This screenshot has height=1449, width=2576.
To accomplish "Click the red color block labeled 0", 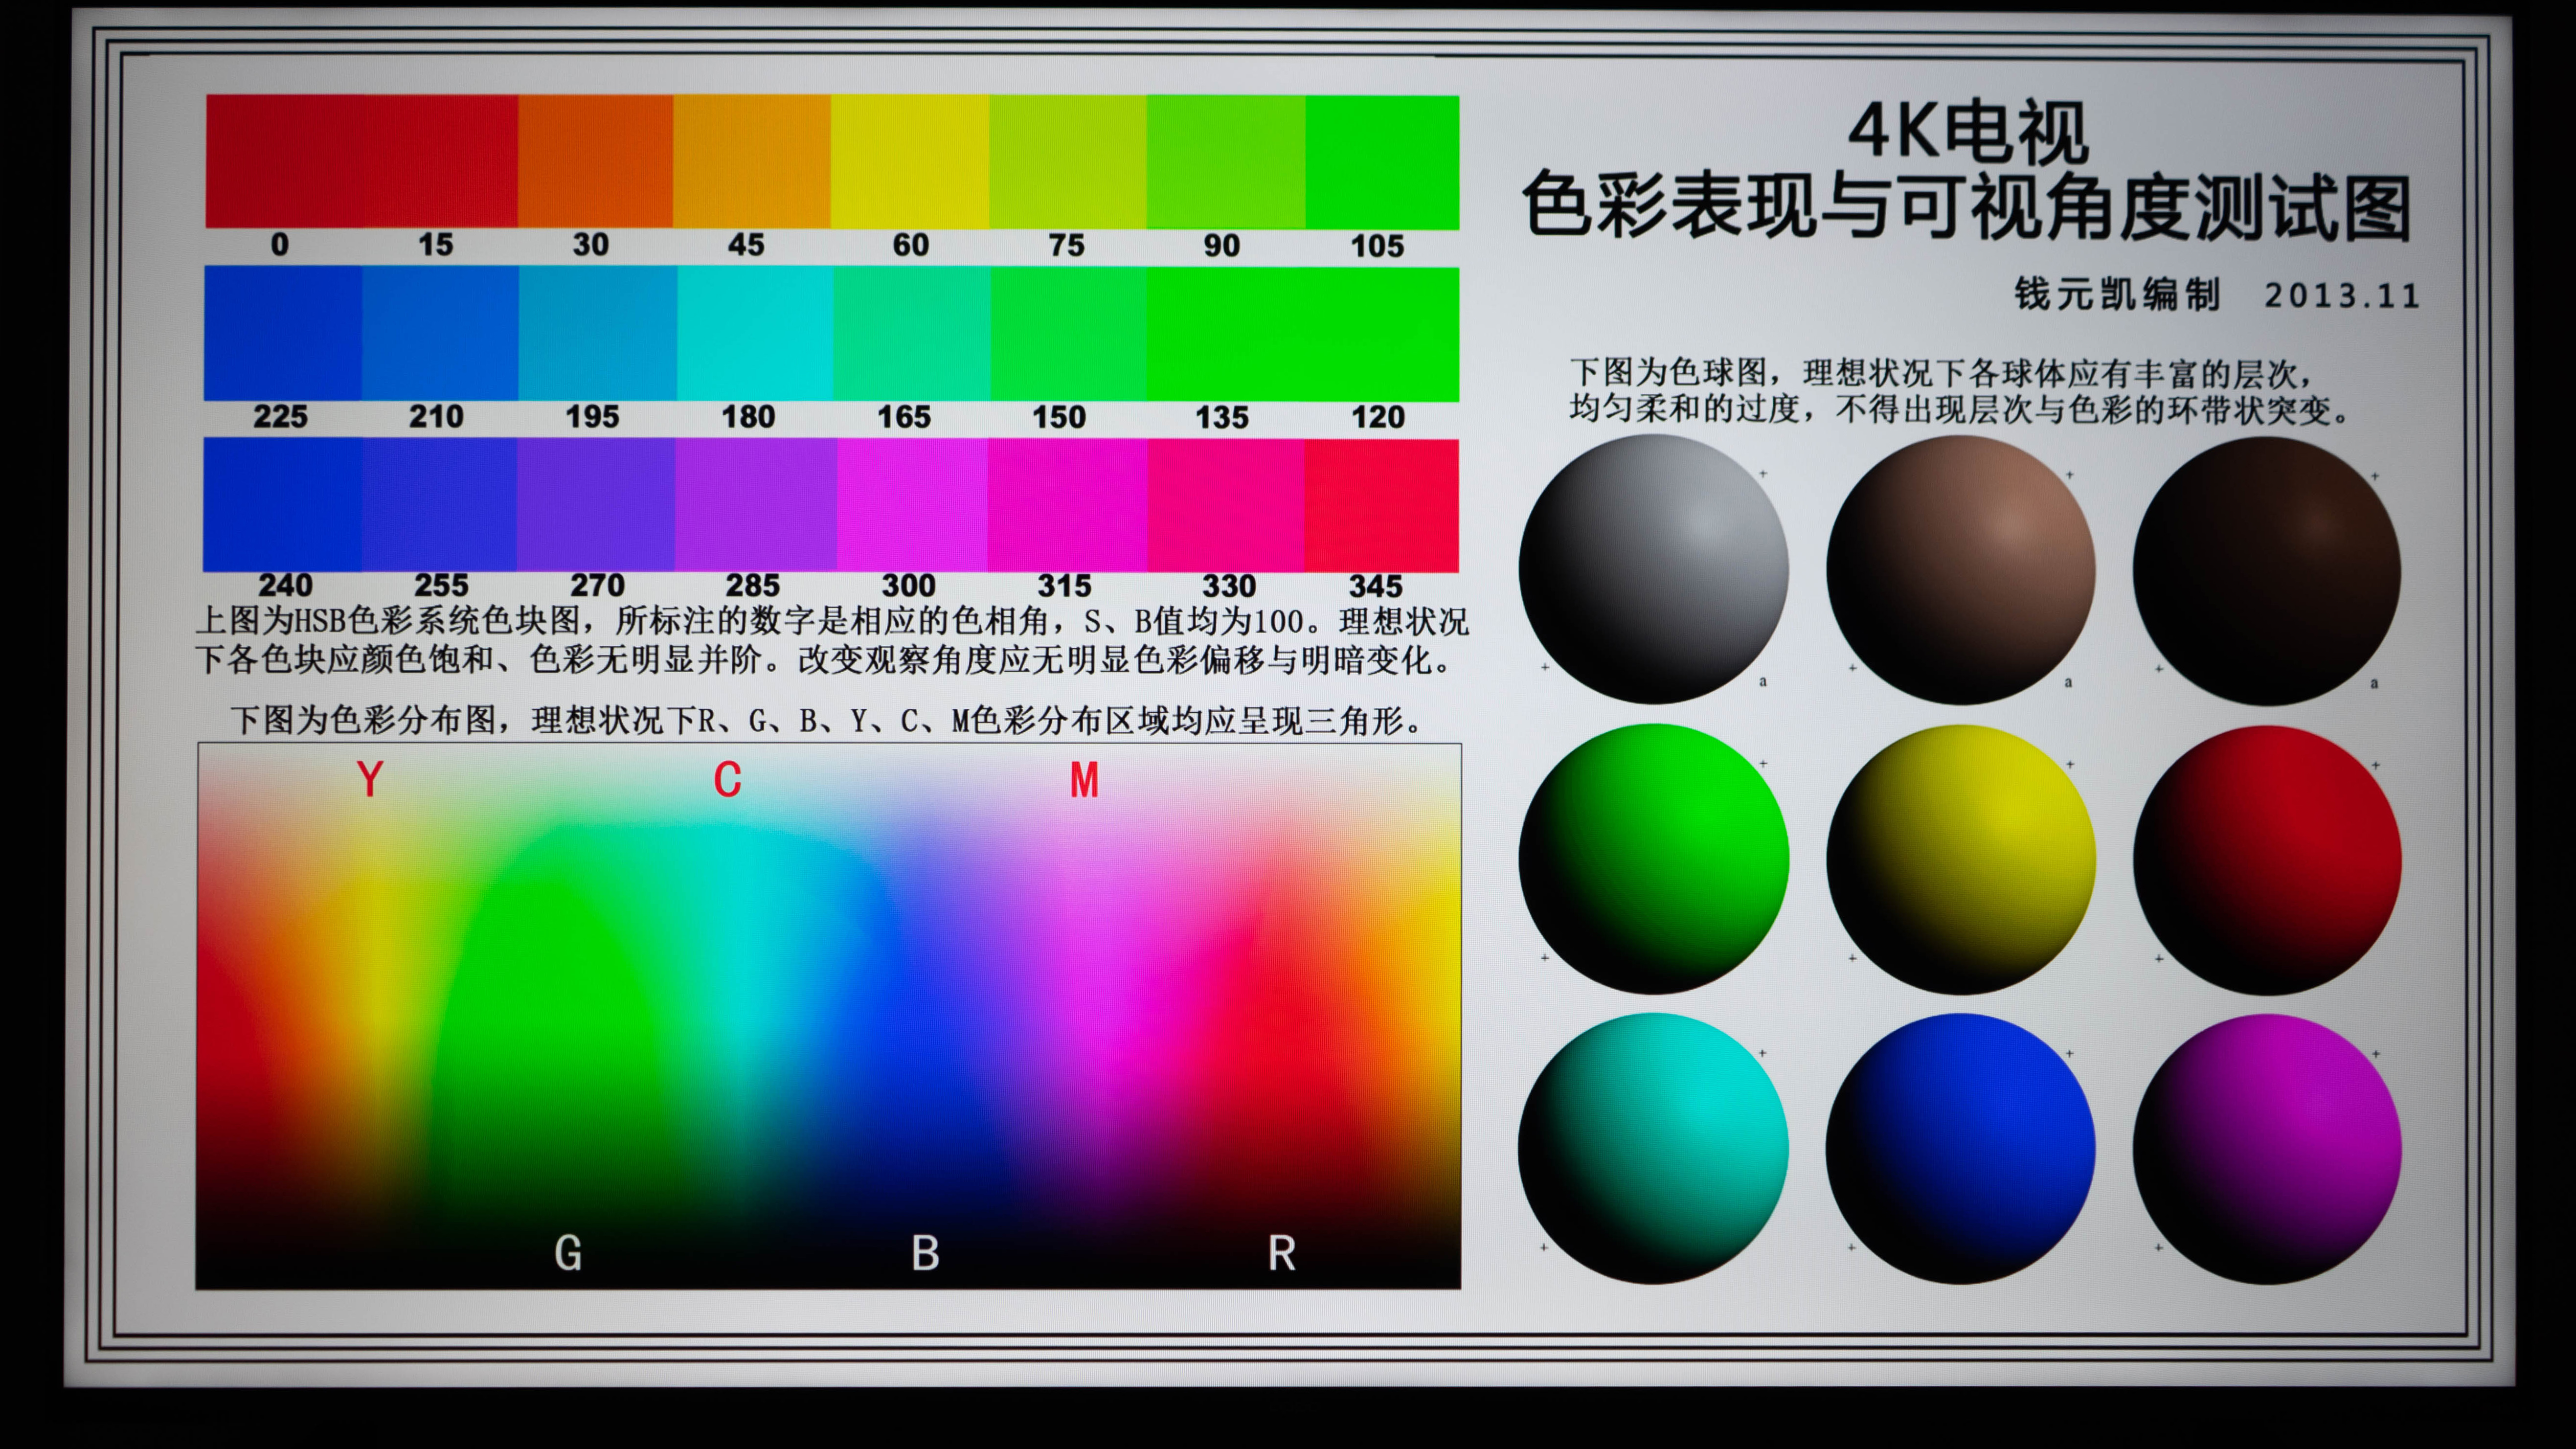I will point(284,161).
